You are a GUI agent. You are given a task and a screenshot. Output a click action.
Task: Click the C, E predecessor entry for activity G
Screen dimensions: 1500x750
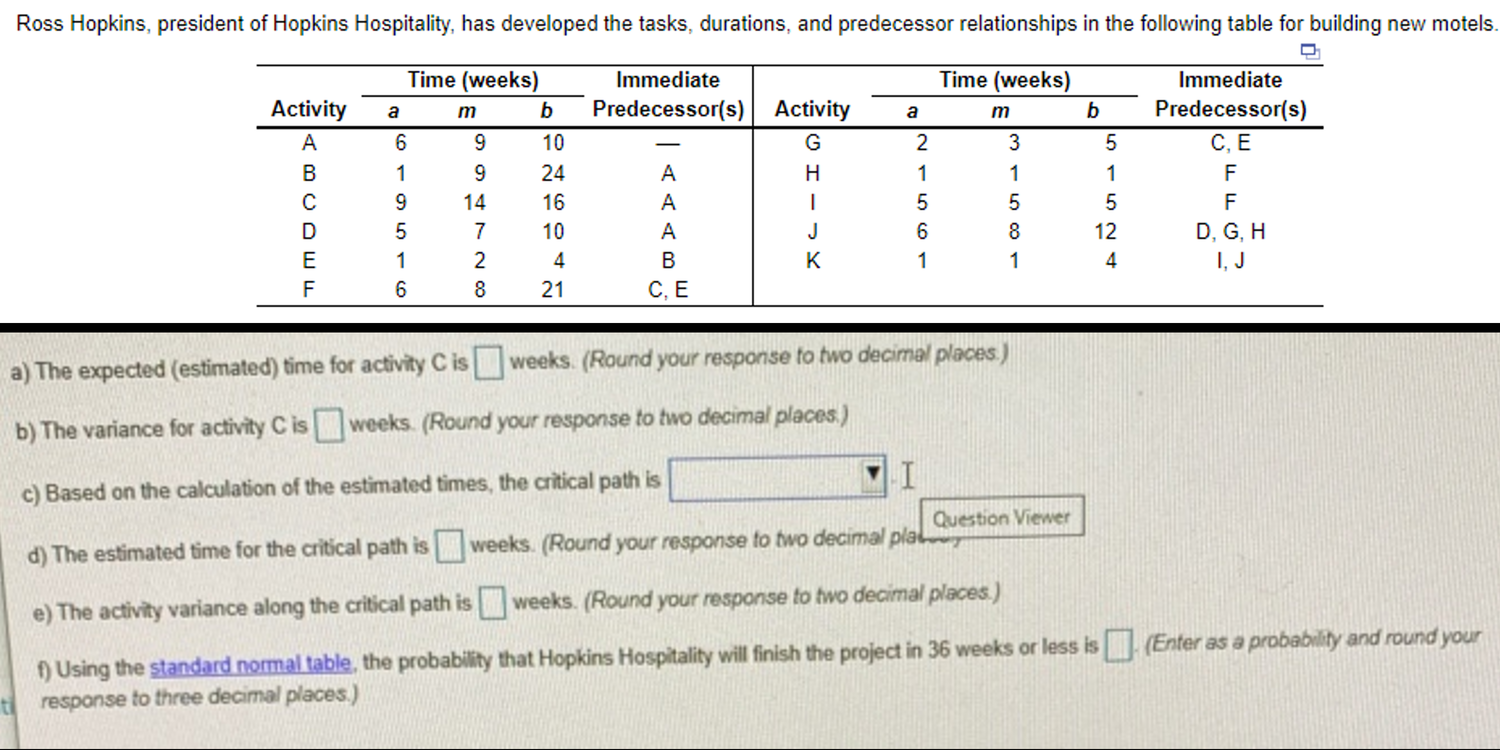pos(1230,142)
